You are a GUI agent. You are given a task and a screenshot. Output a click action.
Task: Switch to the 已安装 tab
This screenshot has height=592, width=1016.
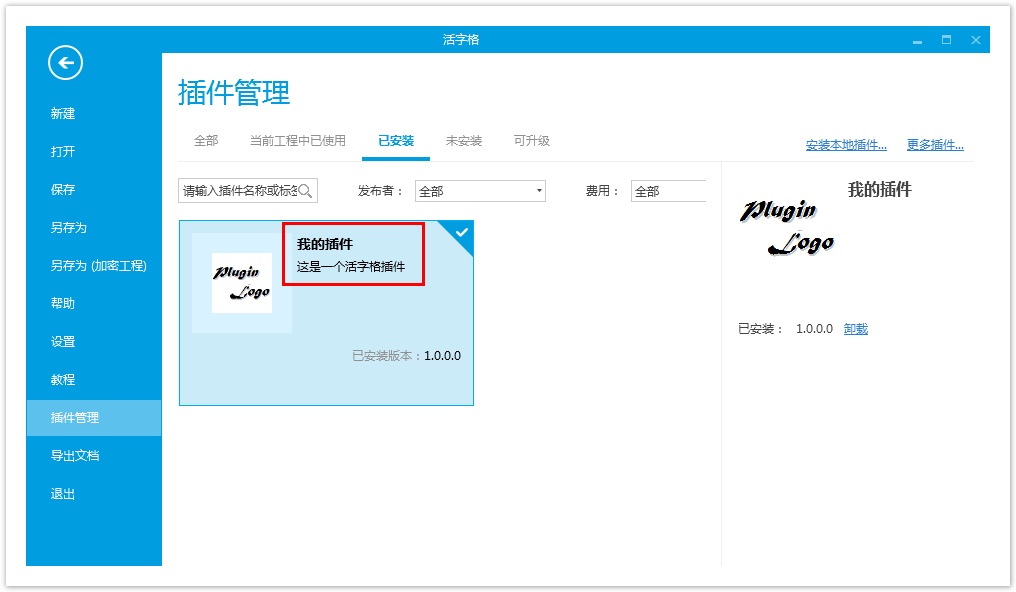[x=396, y=141]
